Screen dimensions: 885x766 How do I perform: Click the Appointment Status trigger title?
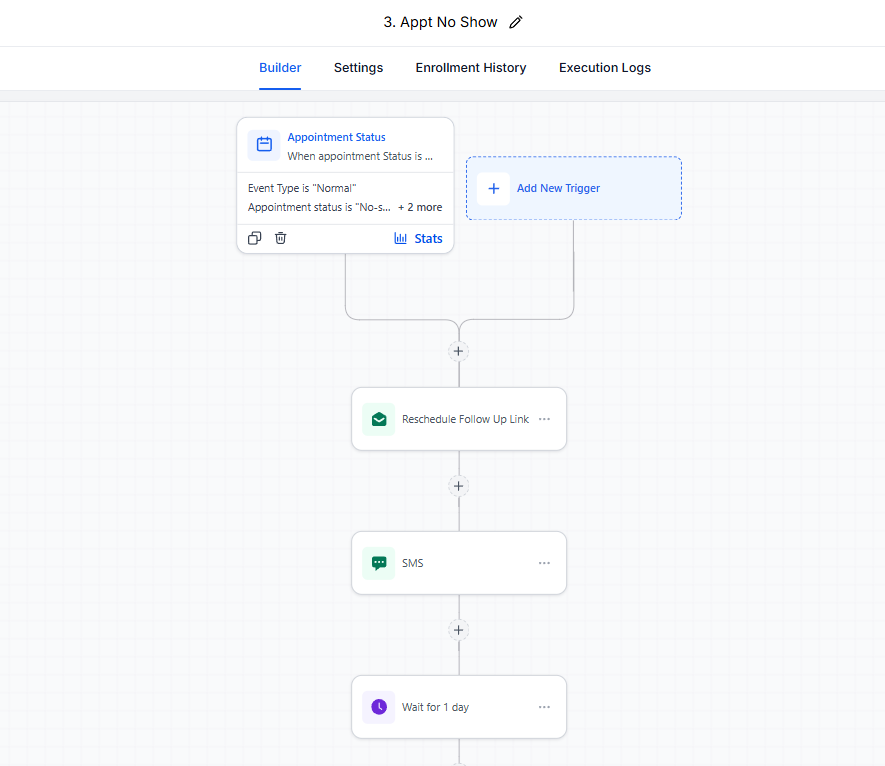coord(336,137)
